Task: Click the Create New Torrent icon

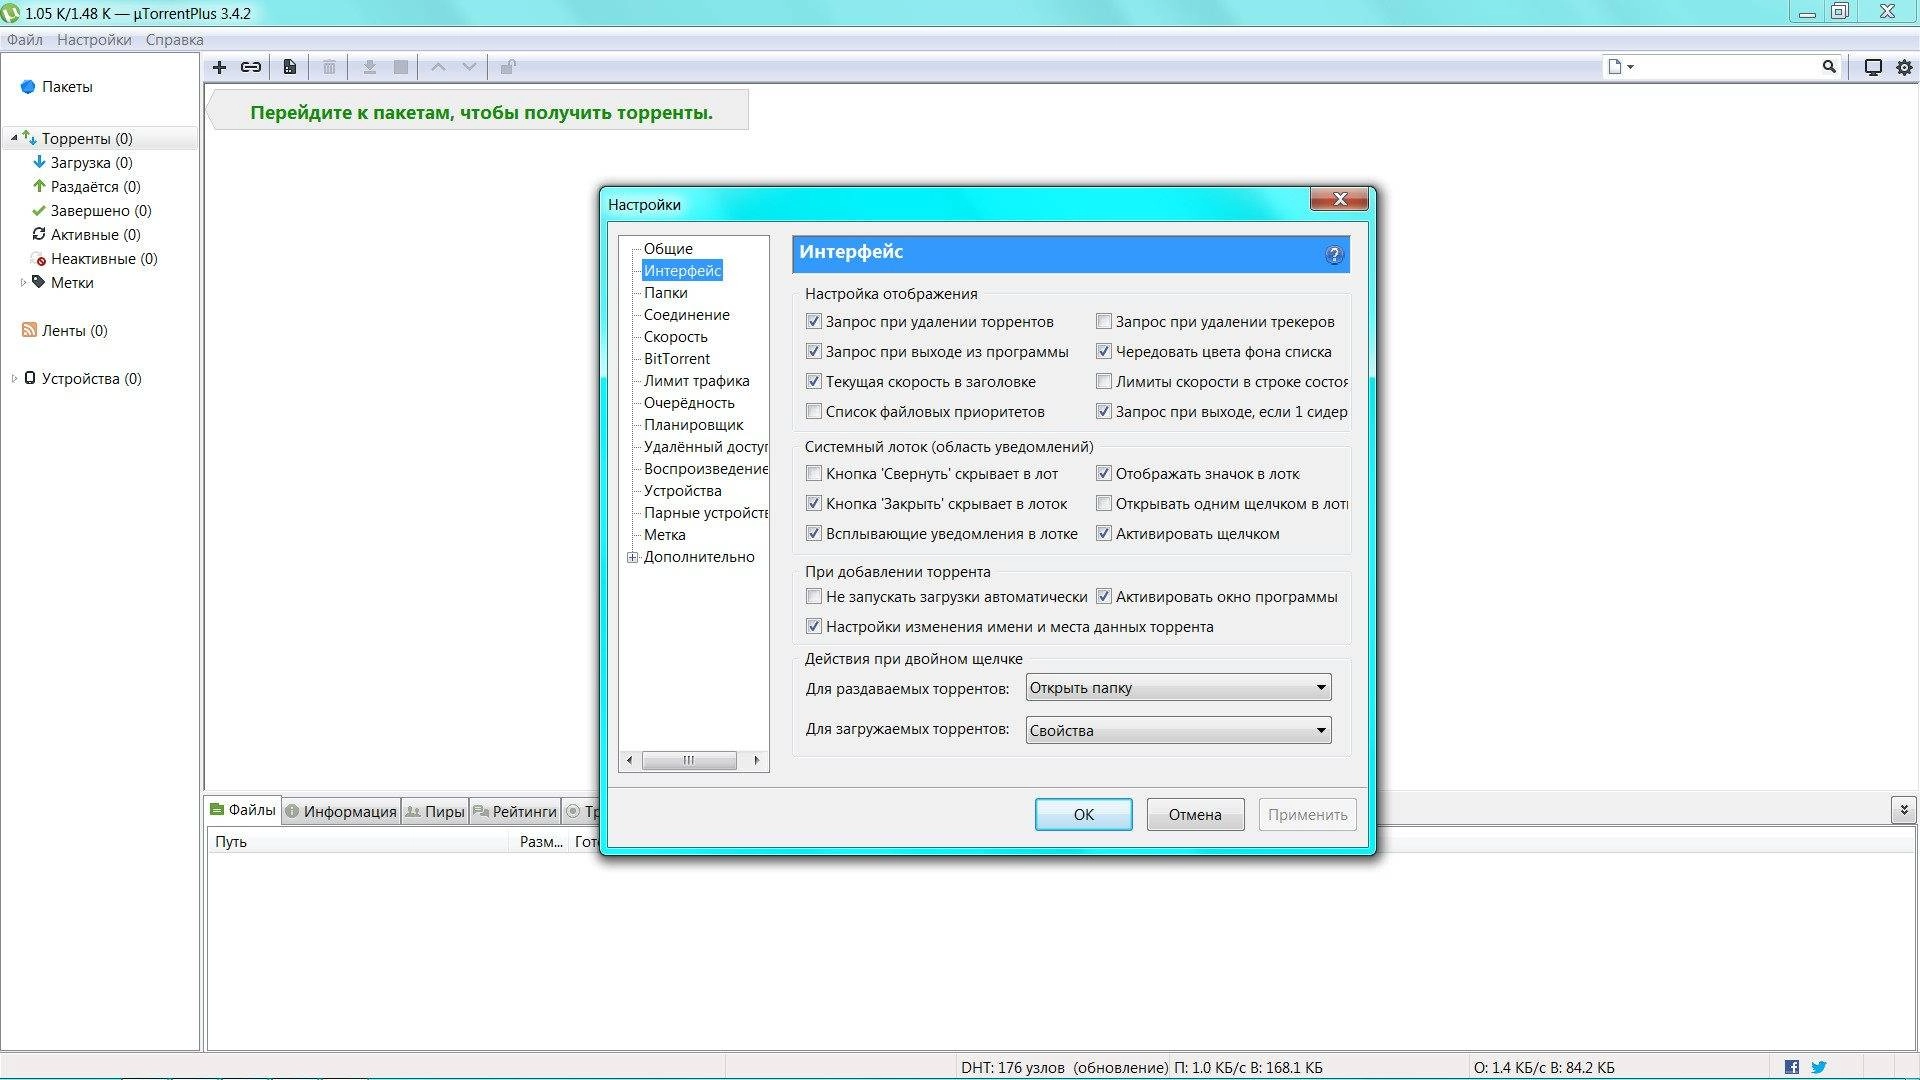Action: (289, 66)
